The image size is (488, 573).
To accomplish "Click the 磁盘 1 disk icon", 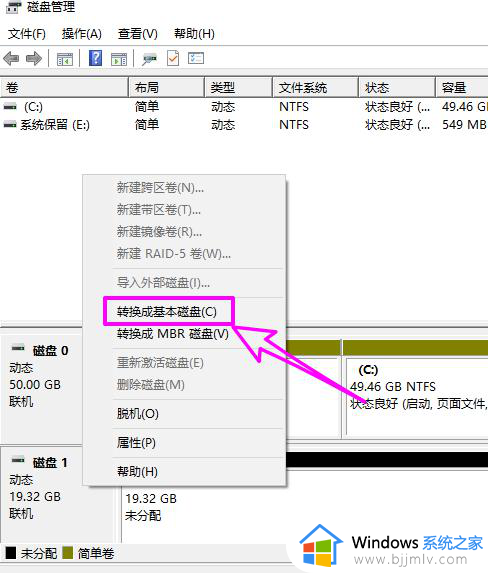I will point(18,460).
